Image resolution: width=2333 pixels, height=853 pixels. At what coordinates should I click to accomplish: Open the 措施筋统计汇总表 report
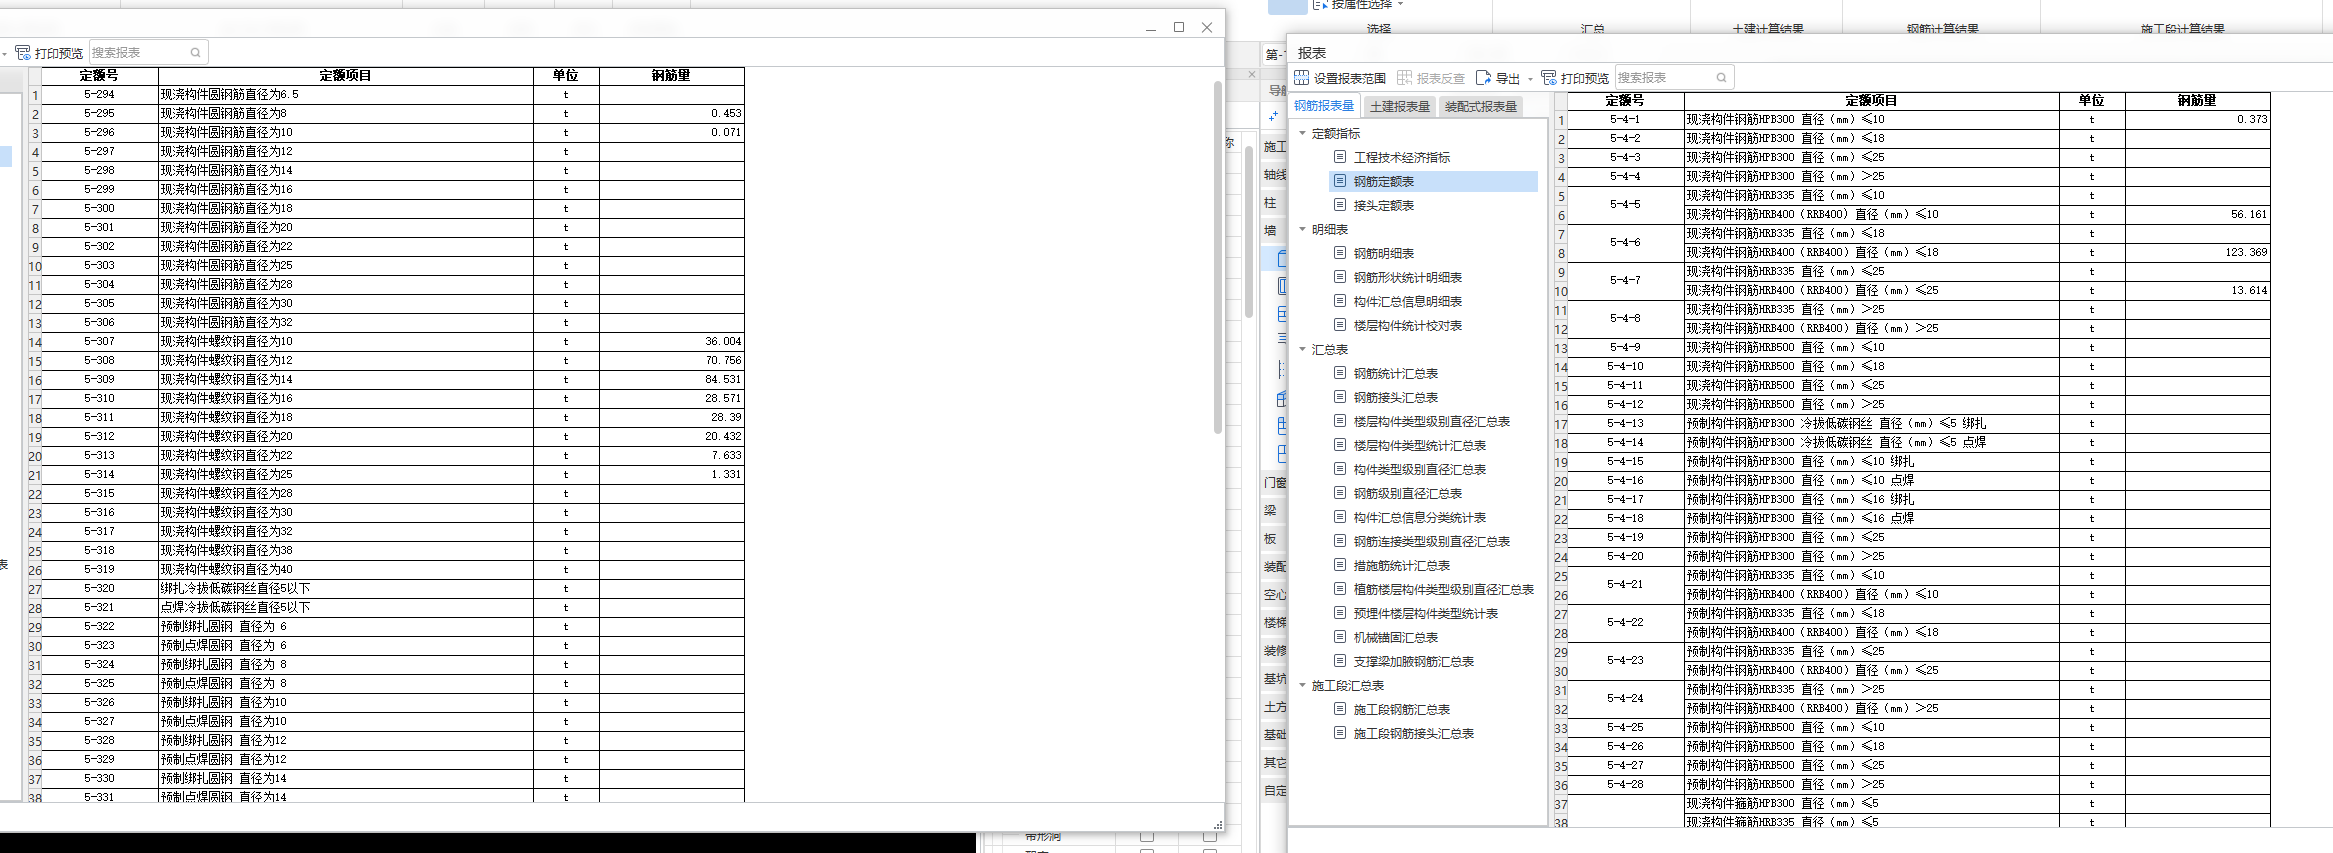point(1401,566)
